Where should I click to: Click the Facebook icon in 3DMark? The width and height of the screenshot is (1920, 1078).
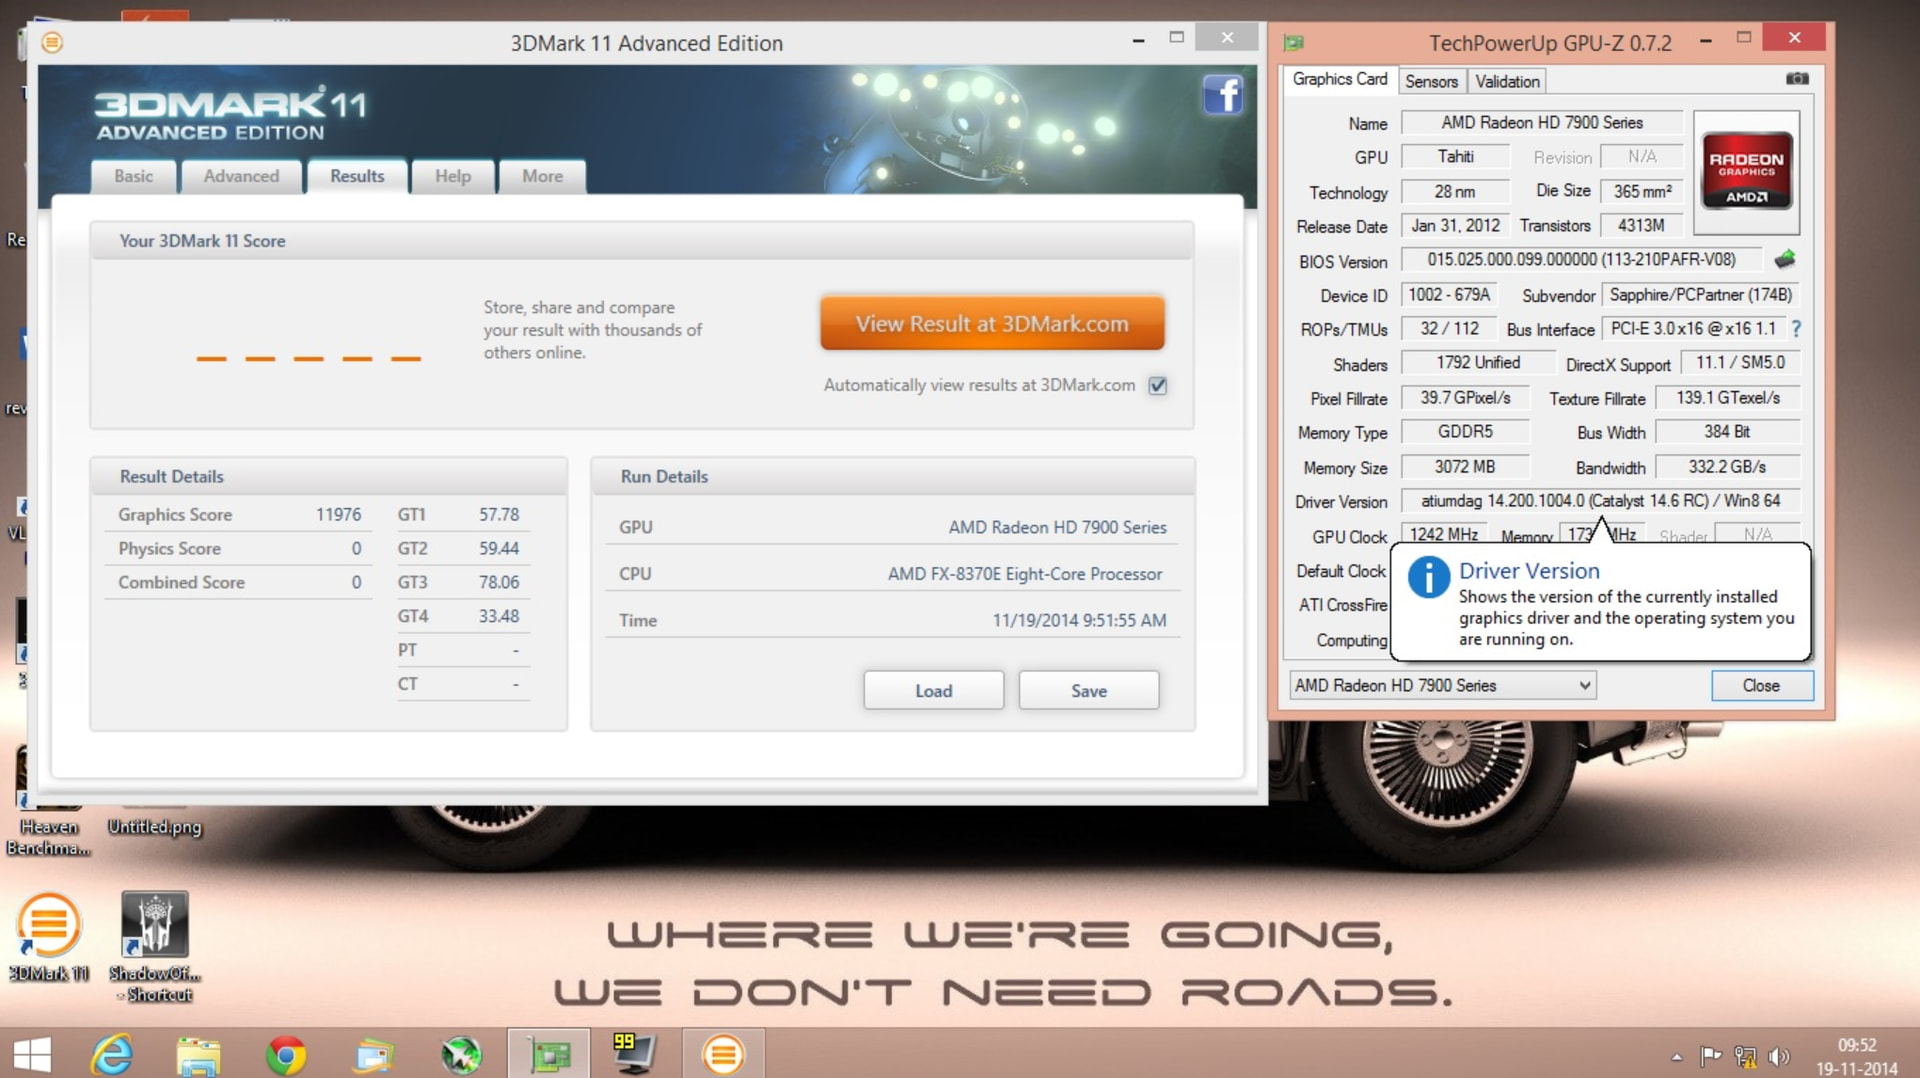[1222, 96]
